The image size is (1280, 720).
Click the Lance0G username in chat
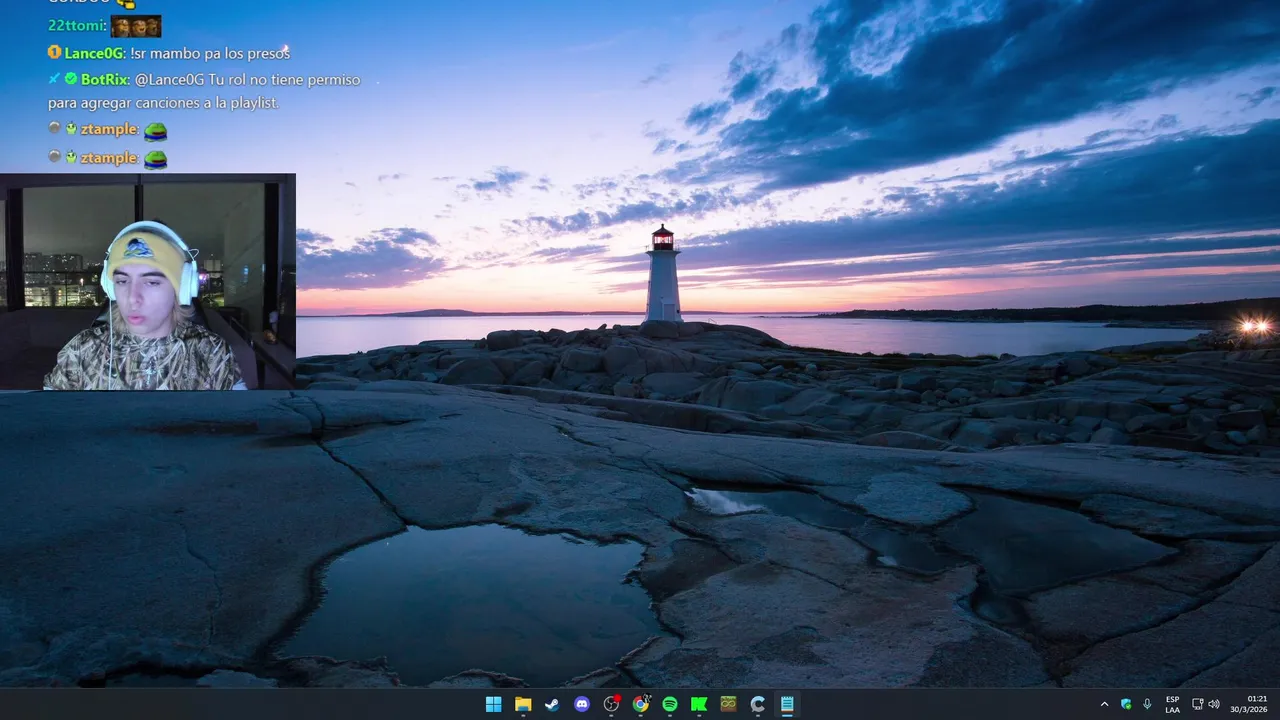coord(95,53)
